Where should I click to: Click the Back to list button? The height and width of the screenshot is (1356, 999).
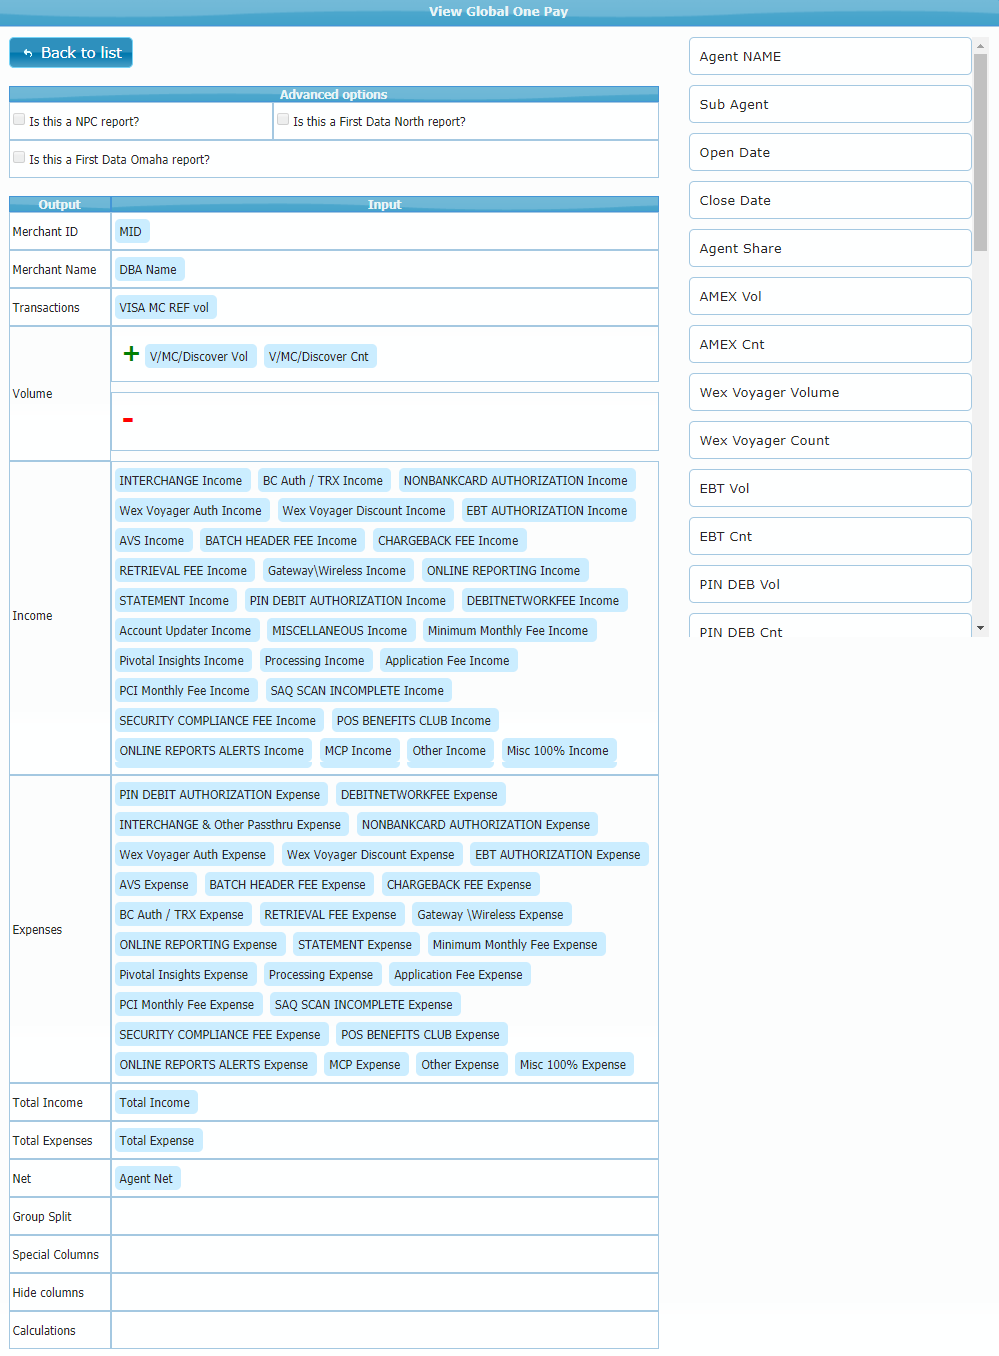click(71, 53)
